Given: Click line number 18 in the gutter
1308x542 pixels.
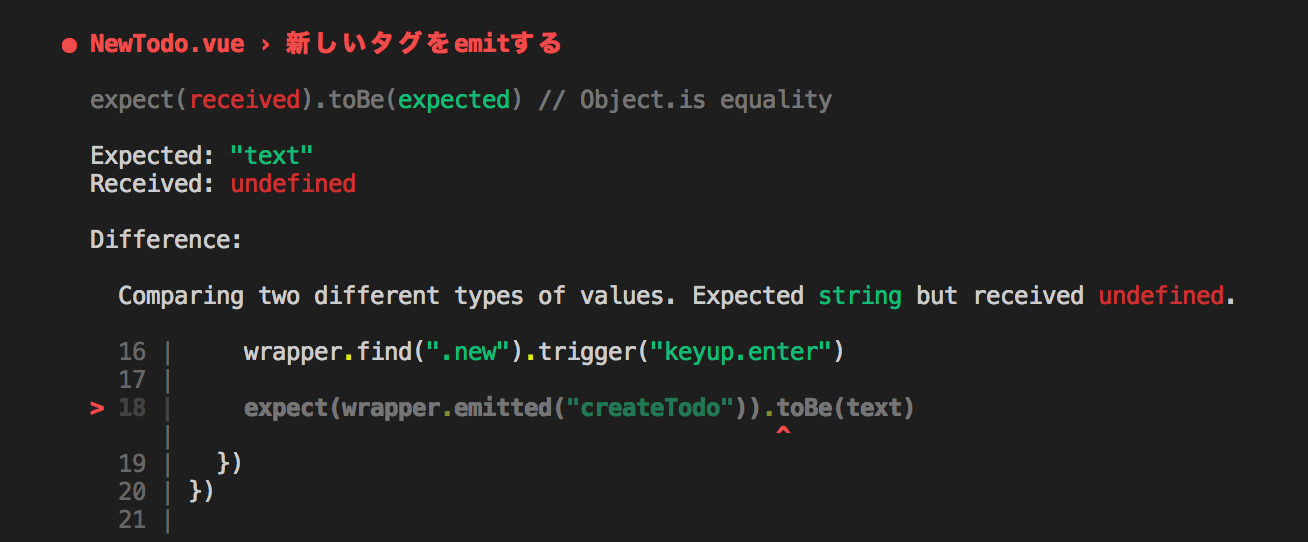Looking at the screenshot, I should (x=132, y=408).
